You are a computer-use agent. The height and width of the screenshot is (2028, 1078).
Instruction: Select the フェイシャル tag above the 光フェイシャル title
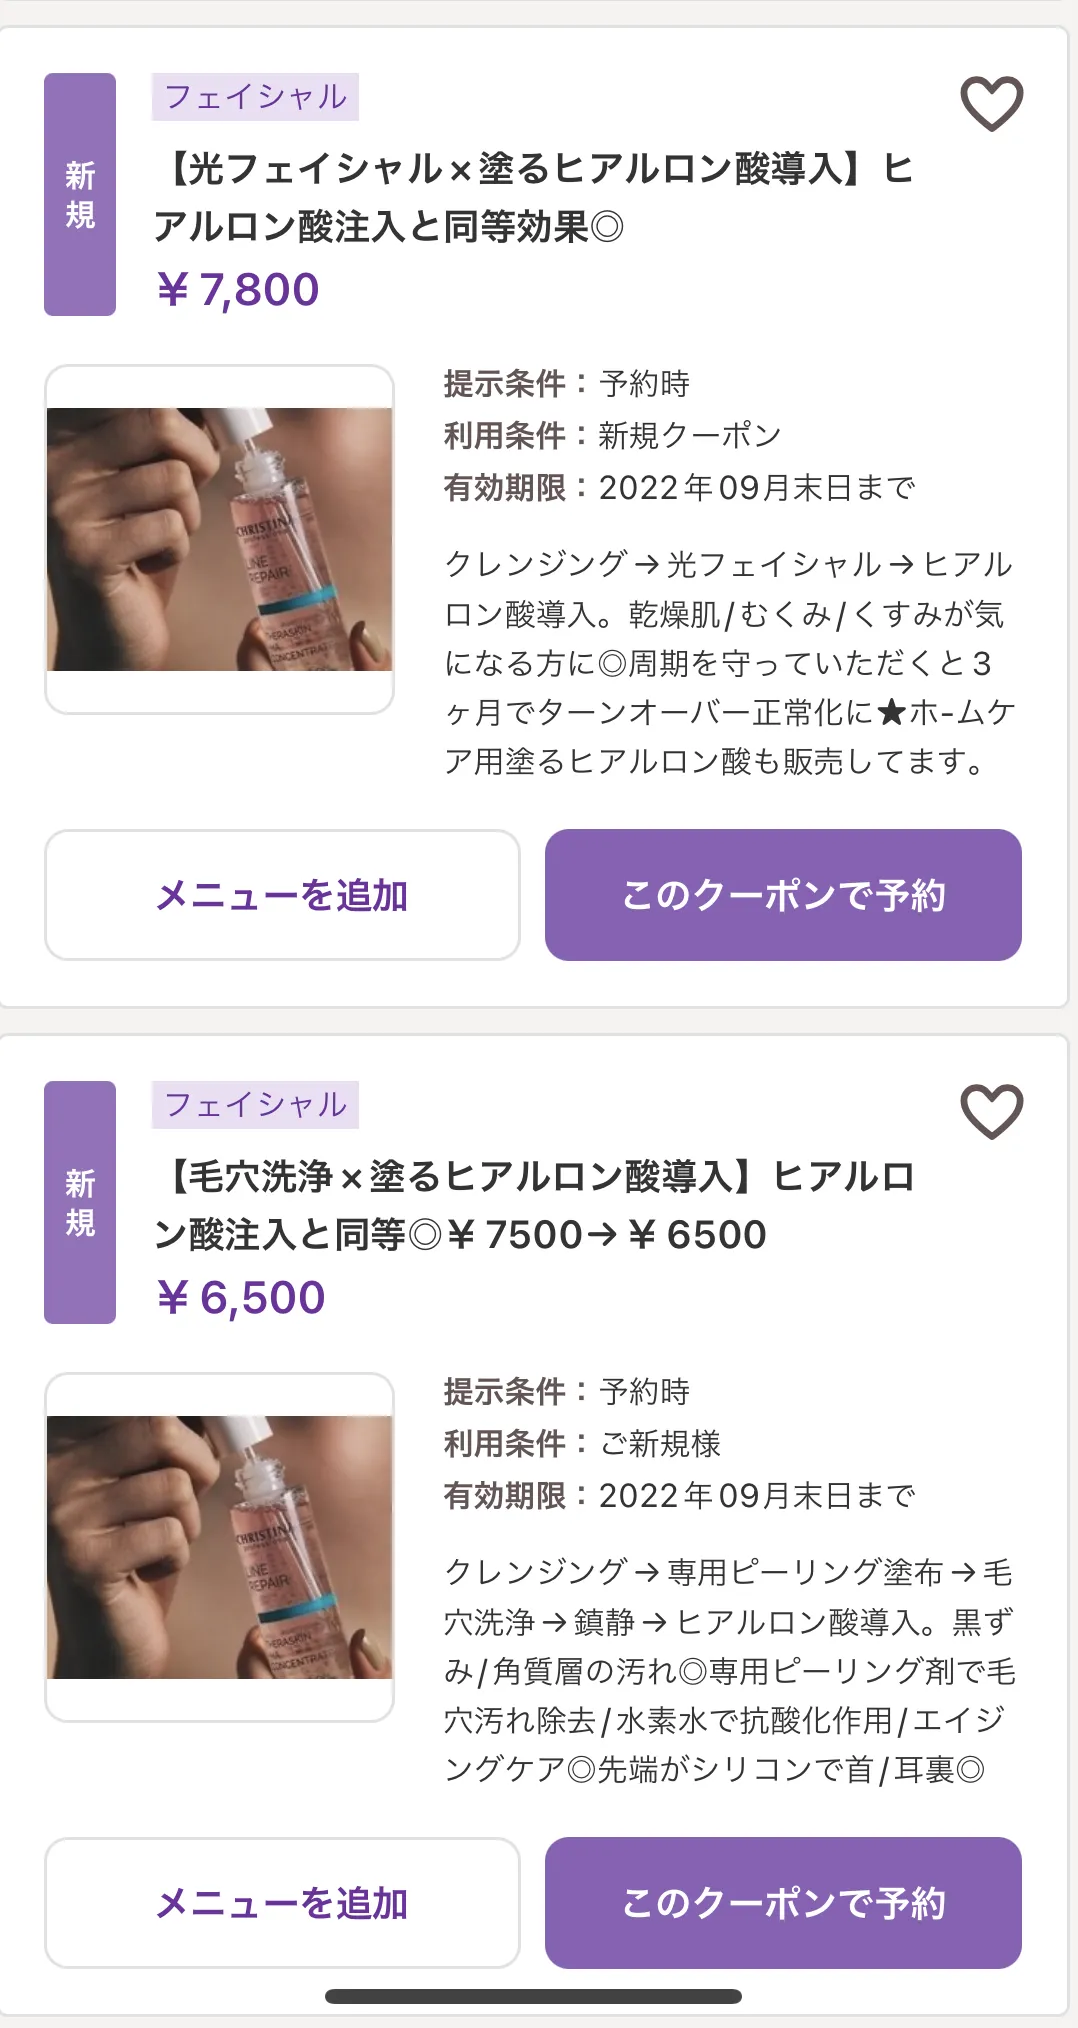[255, 97]
